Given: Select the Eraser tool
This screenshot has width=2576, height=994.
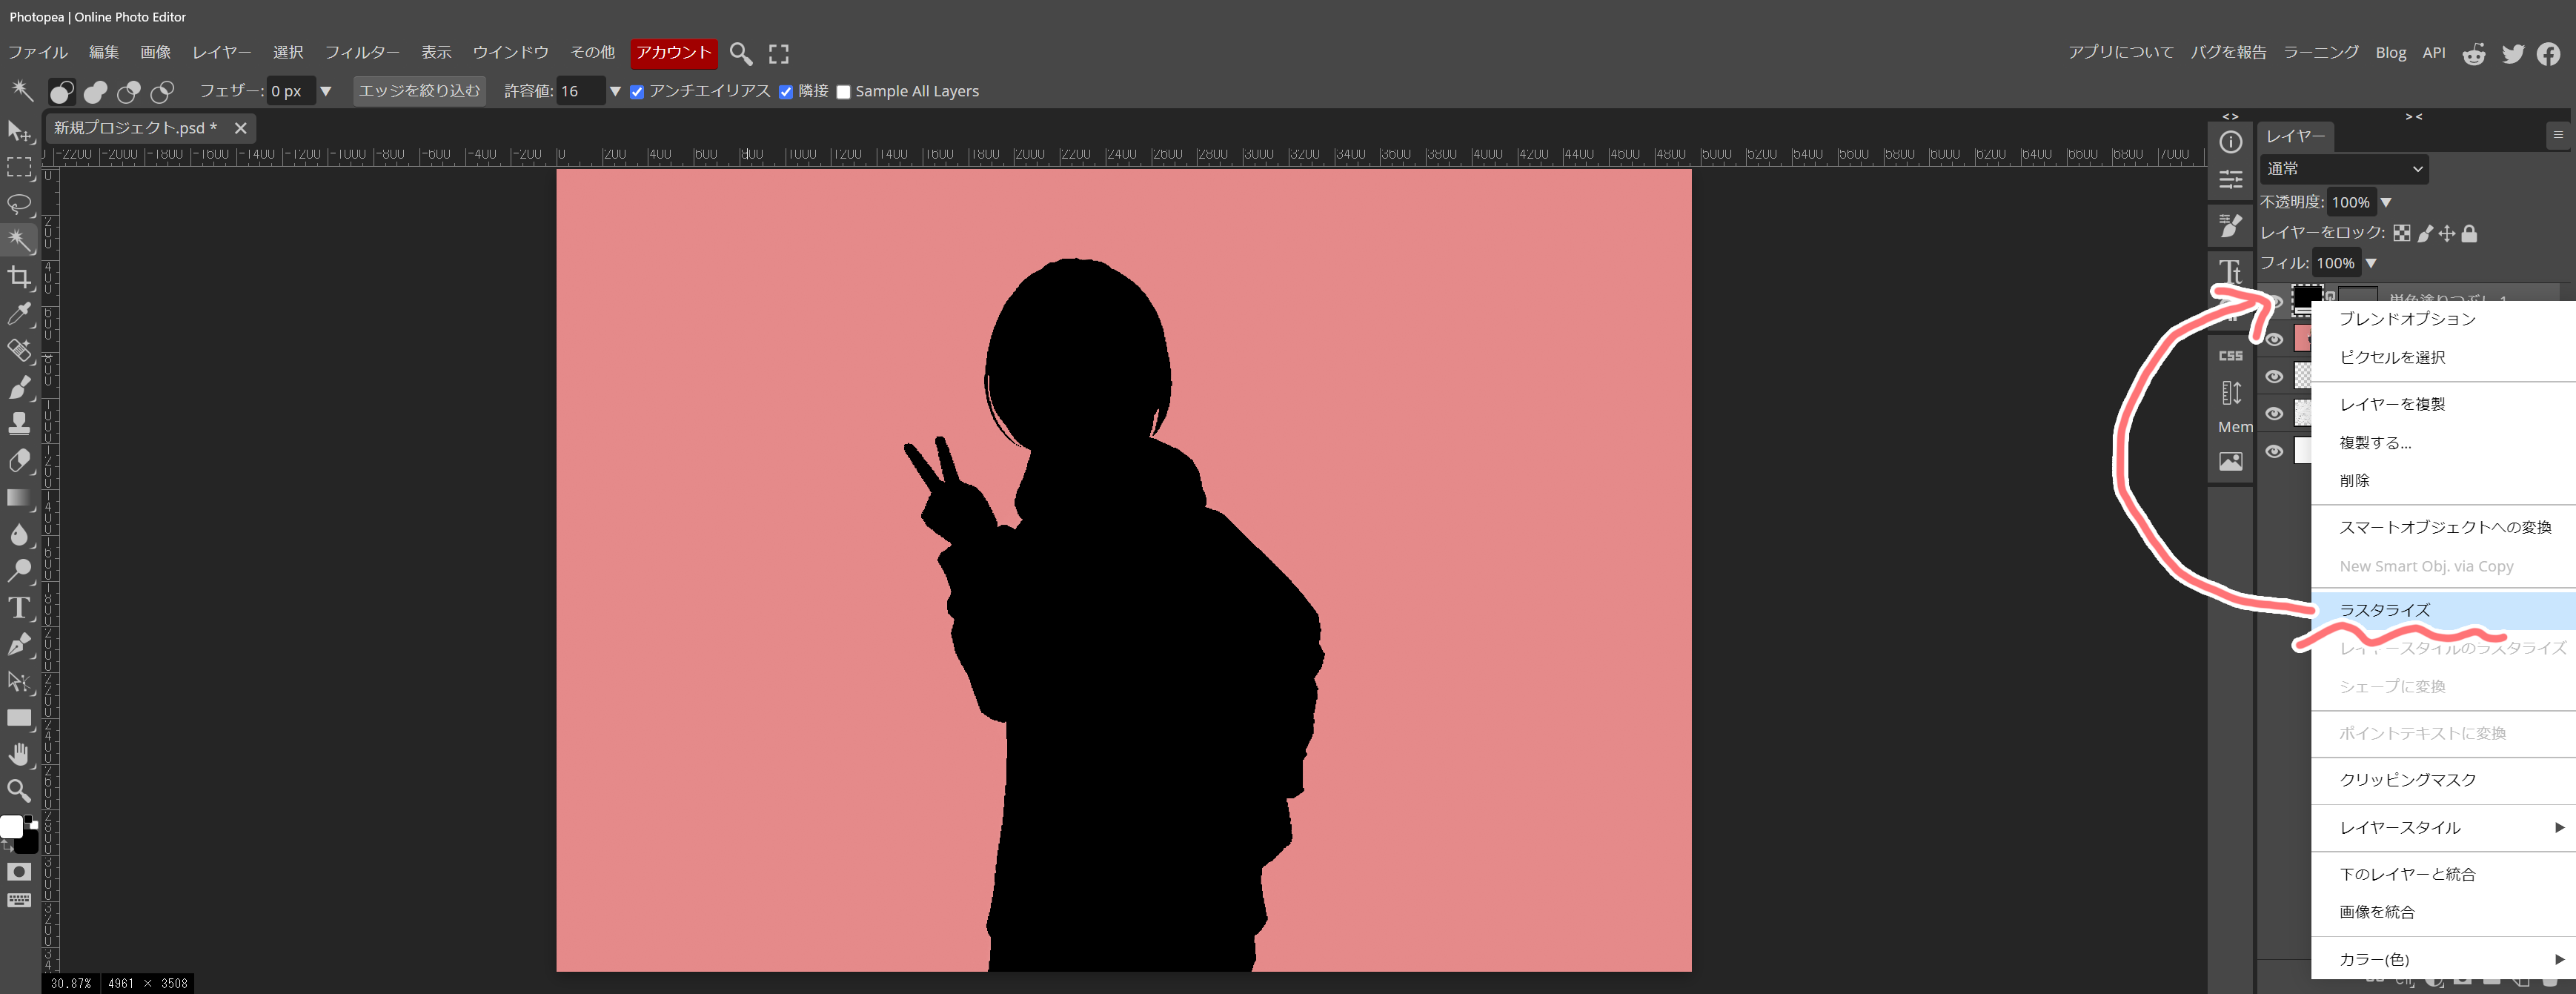Looking at the screenshot, I should point(19,461).
